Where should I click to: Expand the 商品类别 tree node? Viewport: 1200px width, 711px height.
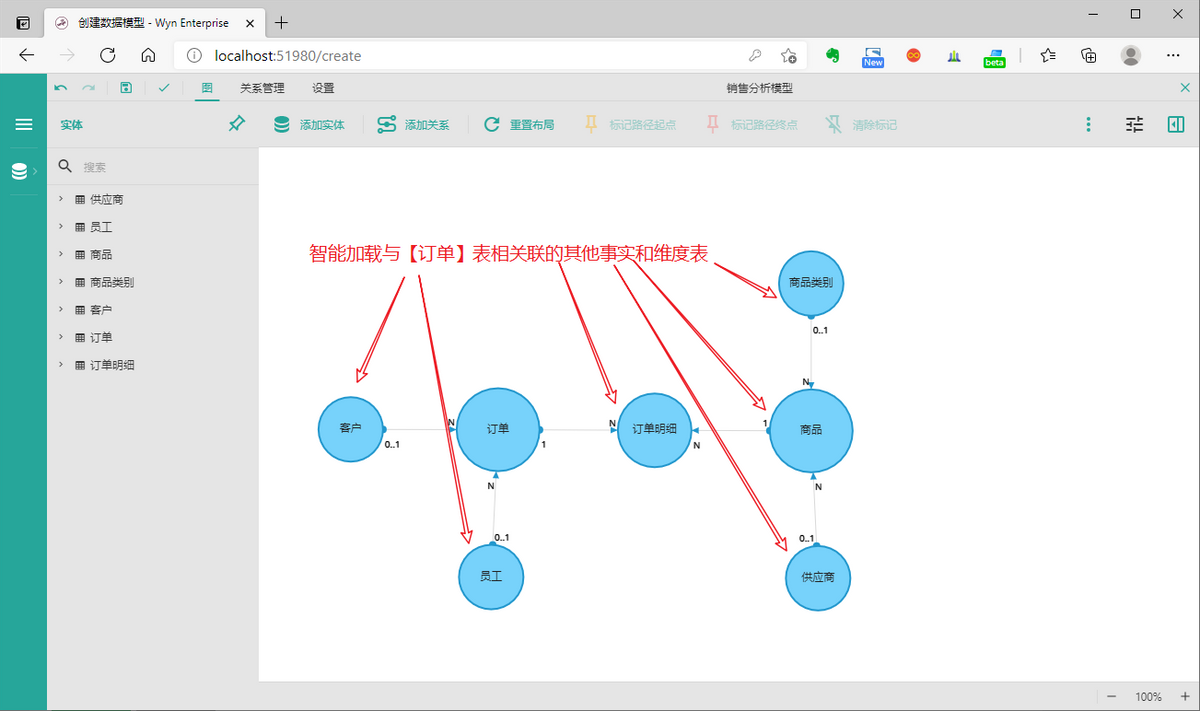pos(61,282)
